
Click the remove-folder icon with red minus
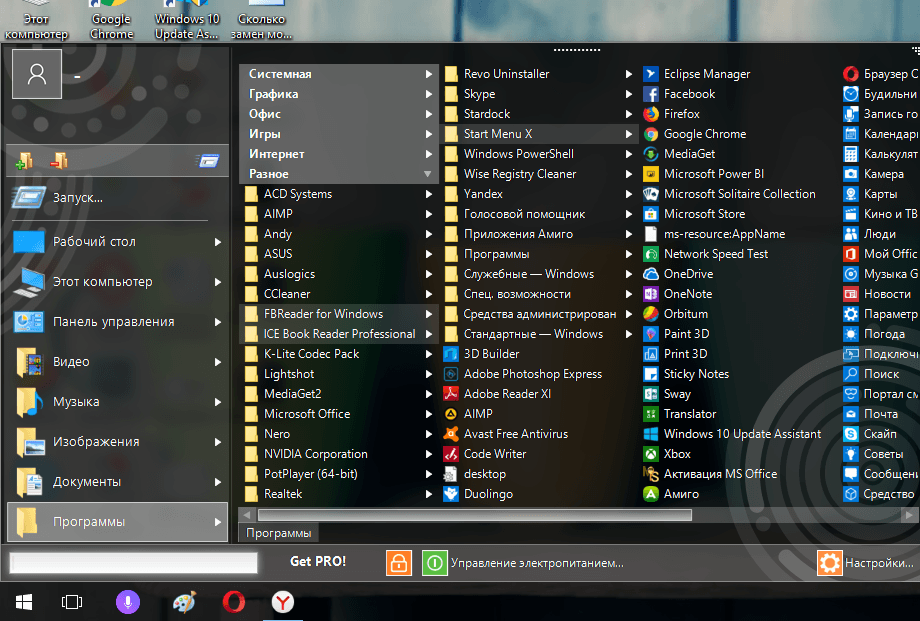click(59, 160)
